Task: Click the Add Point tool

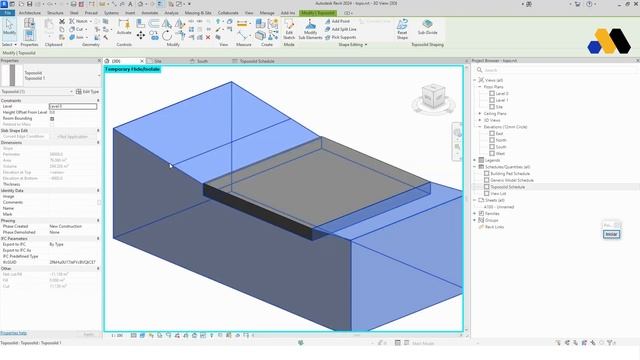Action: point(338,21)
